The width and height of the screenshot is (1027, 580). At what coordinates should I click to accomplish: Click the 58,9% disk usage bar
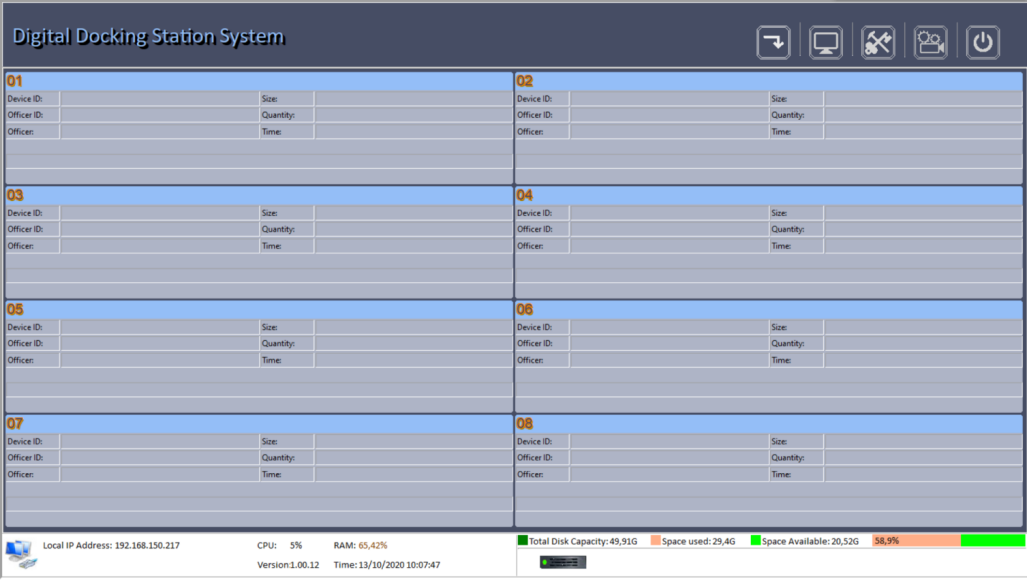pos(947,541)
